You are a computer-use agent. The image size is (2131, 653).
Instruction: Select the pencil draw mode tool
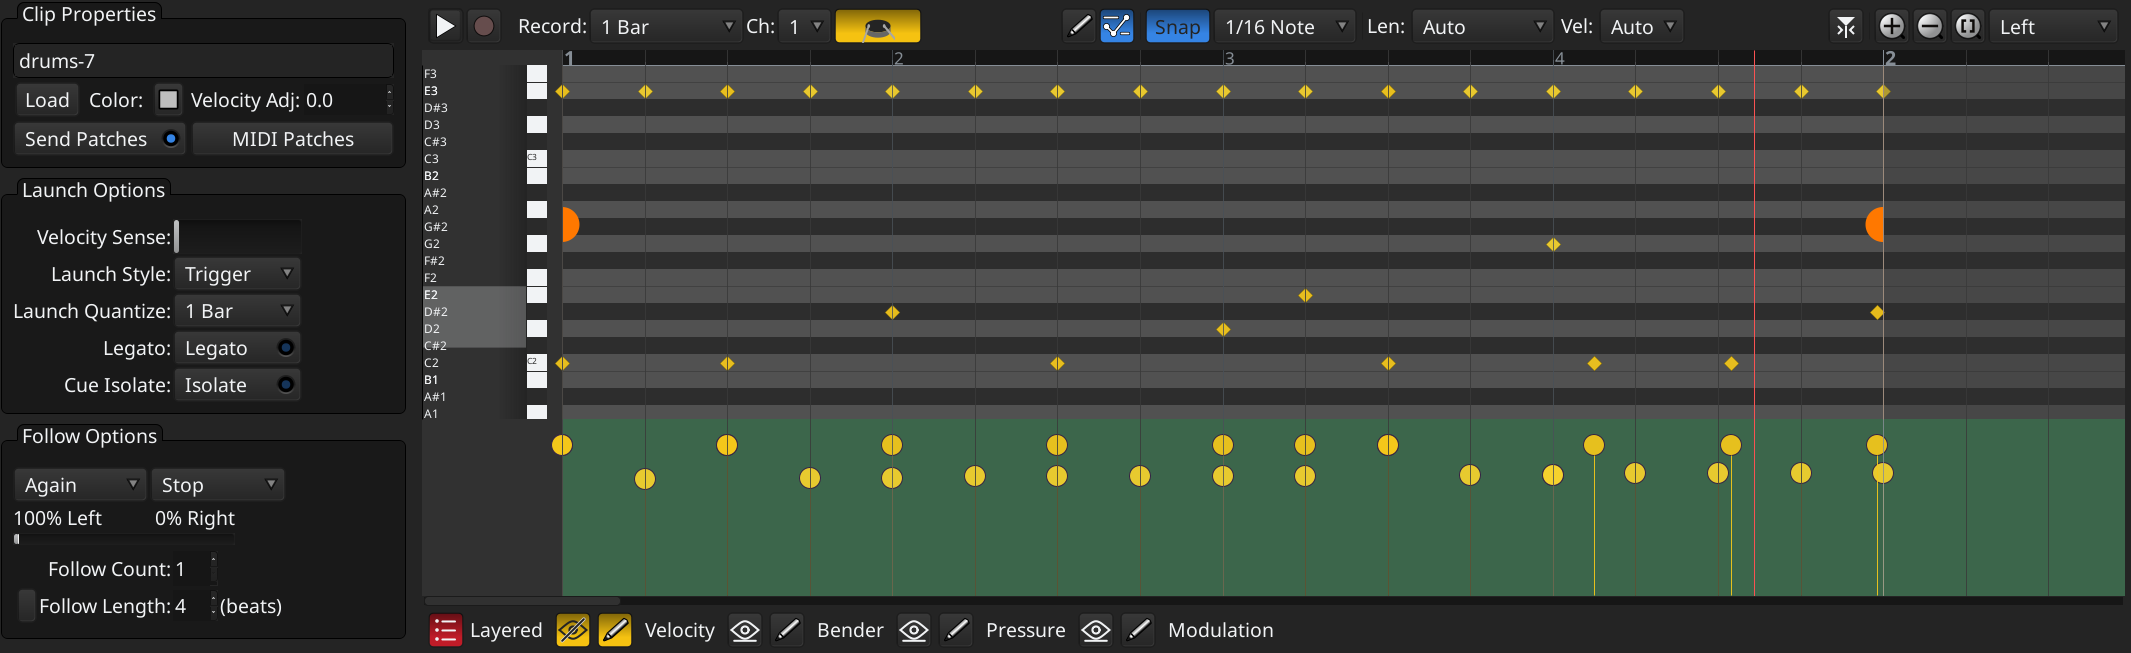[x=1078, y=26]
